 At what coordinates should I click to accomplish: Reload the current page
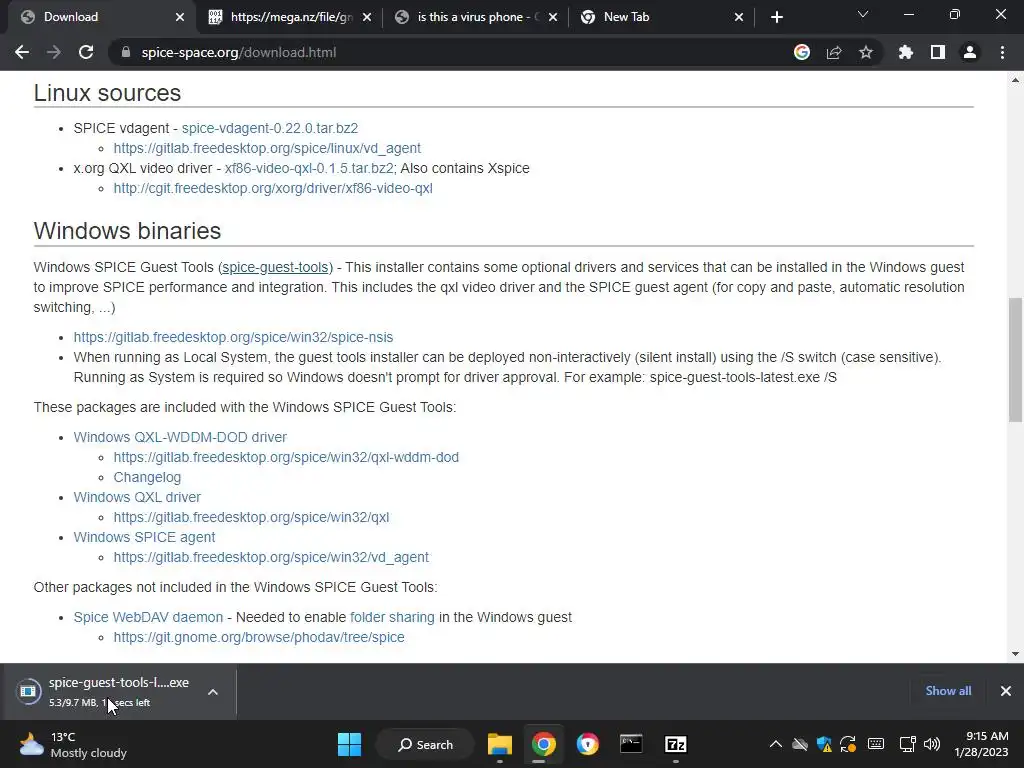coord(86,52)
